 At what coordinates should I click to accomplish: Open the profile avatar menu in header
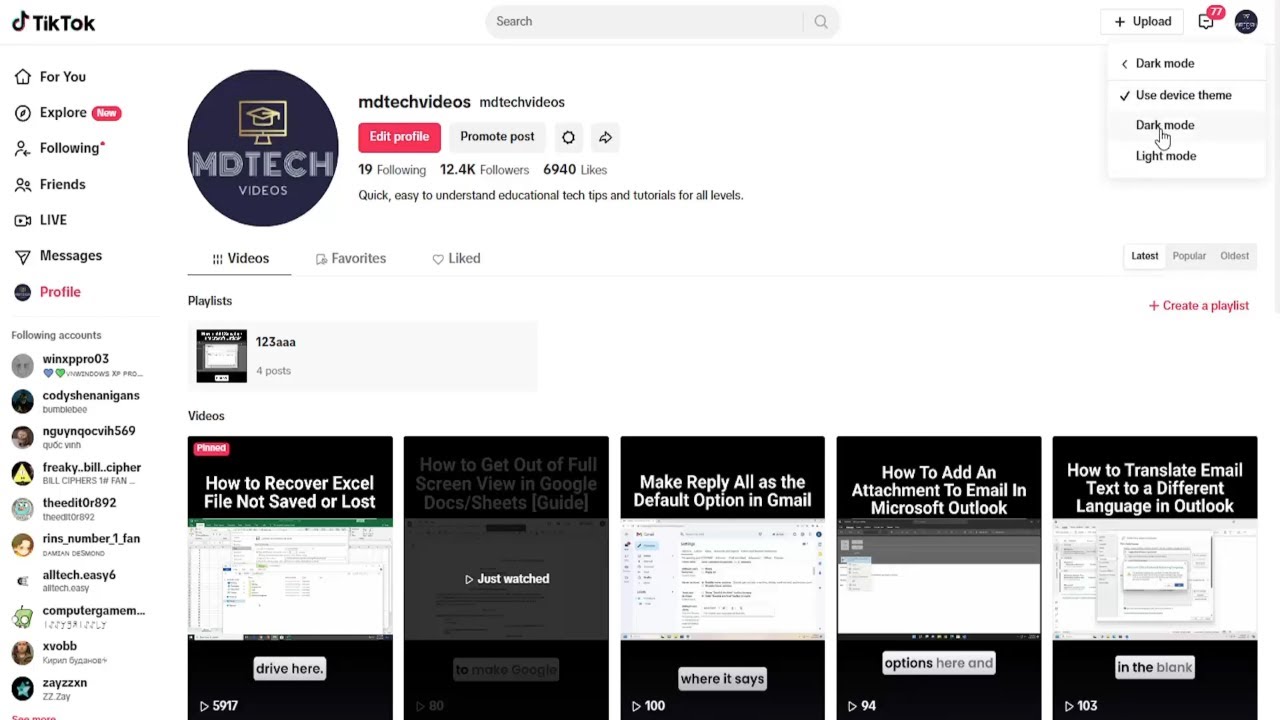click(1245, 22)
